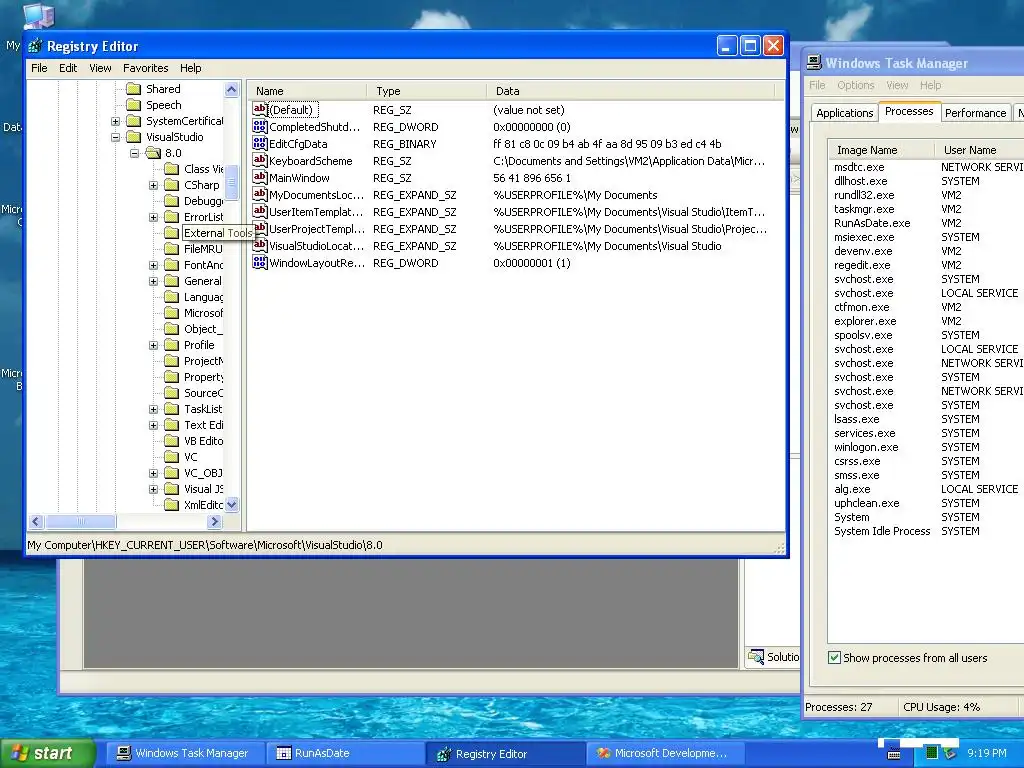
Task: Open the Registry Editor File menu
Action: [x=39, y=68]
